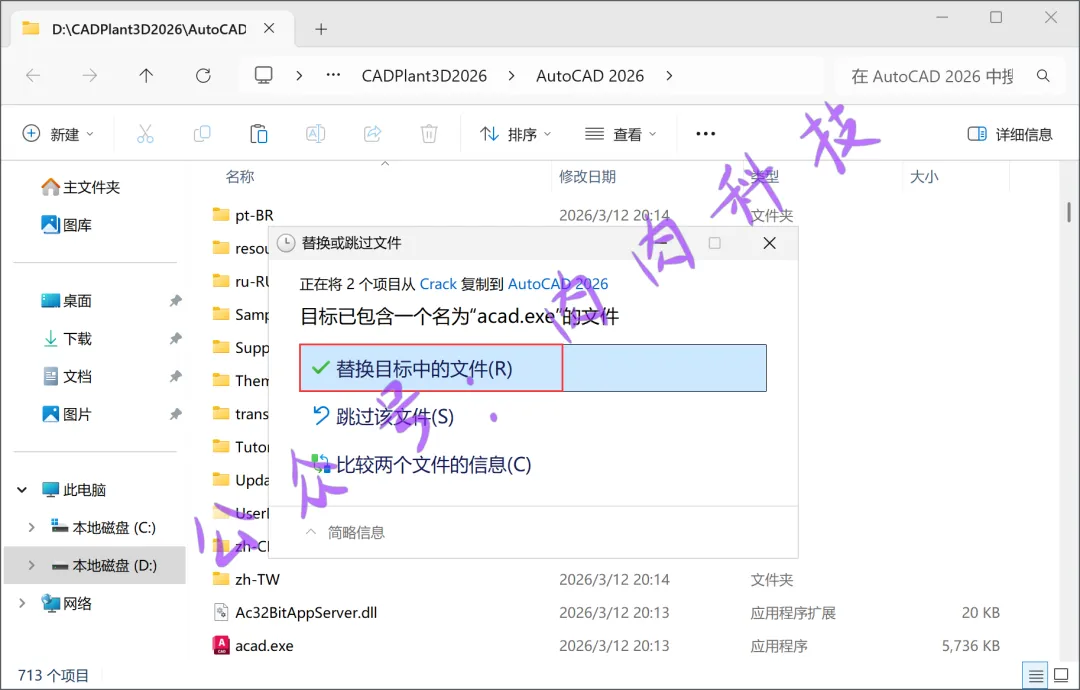Select the pt-BR folder
1080x690 pixels.
pyautogui.click(x=242, y=216)
